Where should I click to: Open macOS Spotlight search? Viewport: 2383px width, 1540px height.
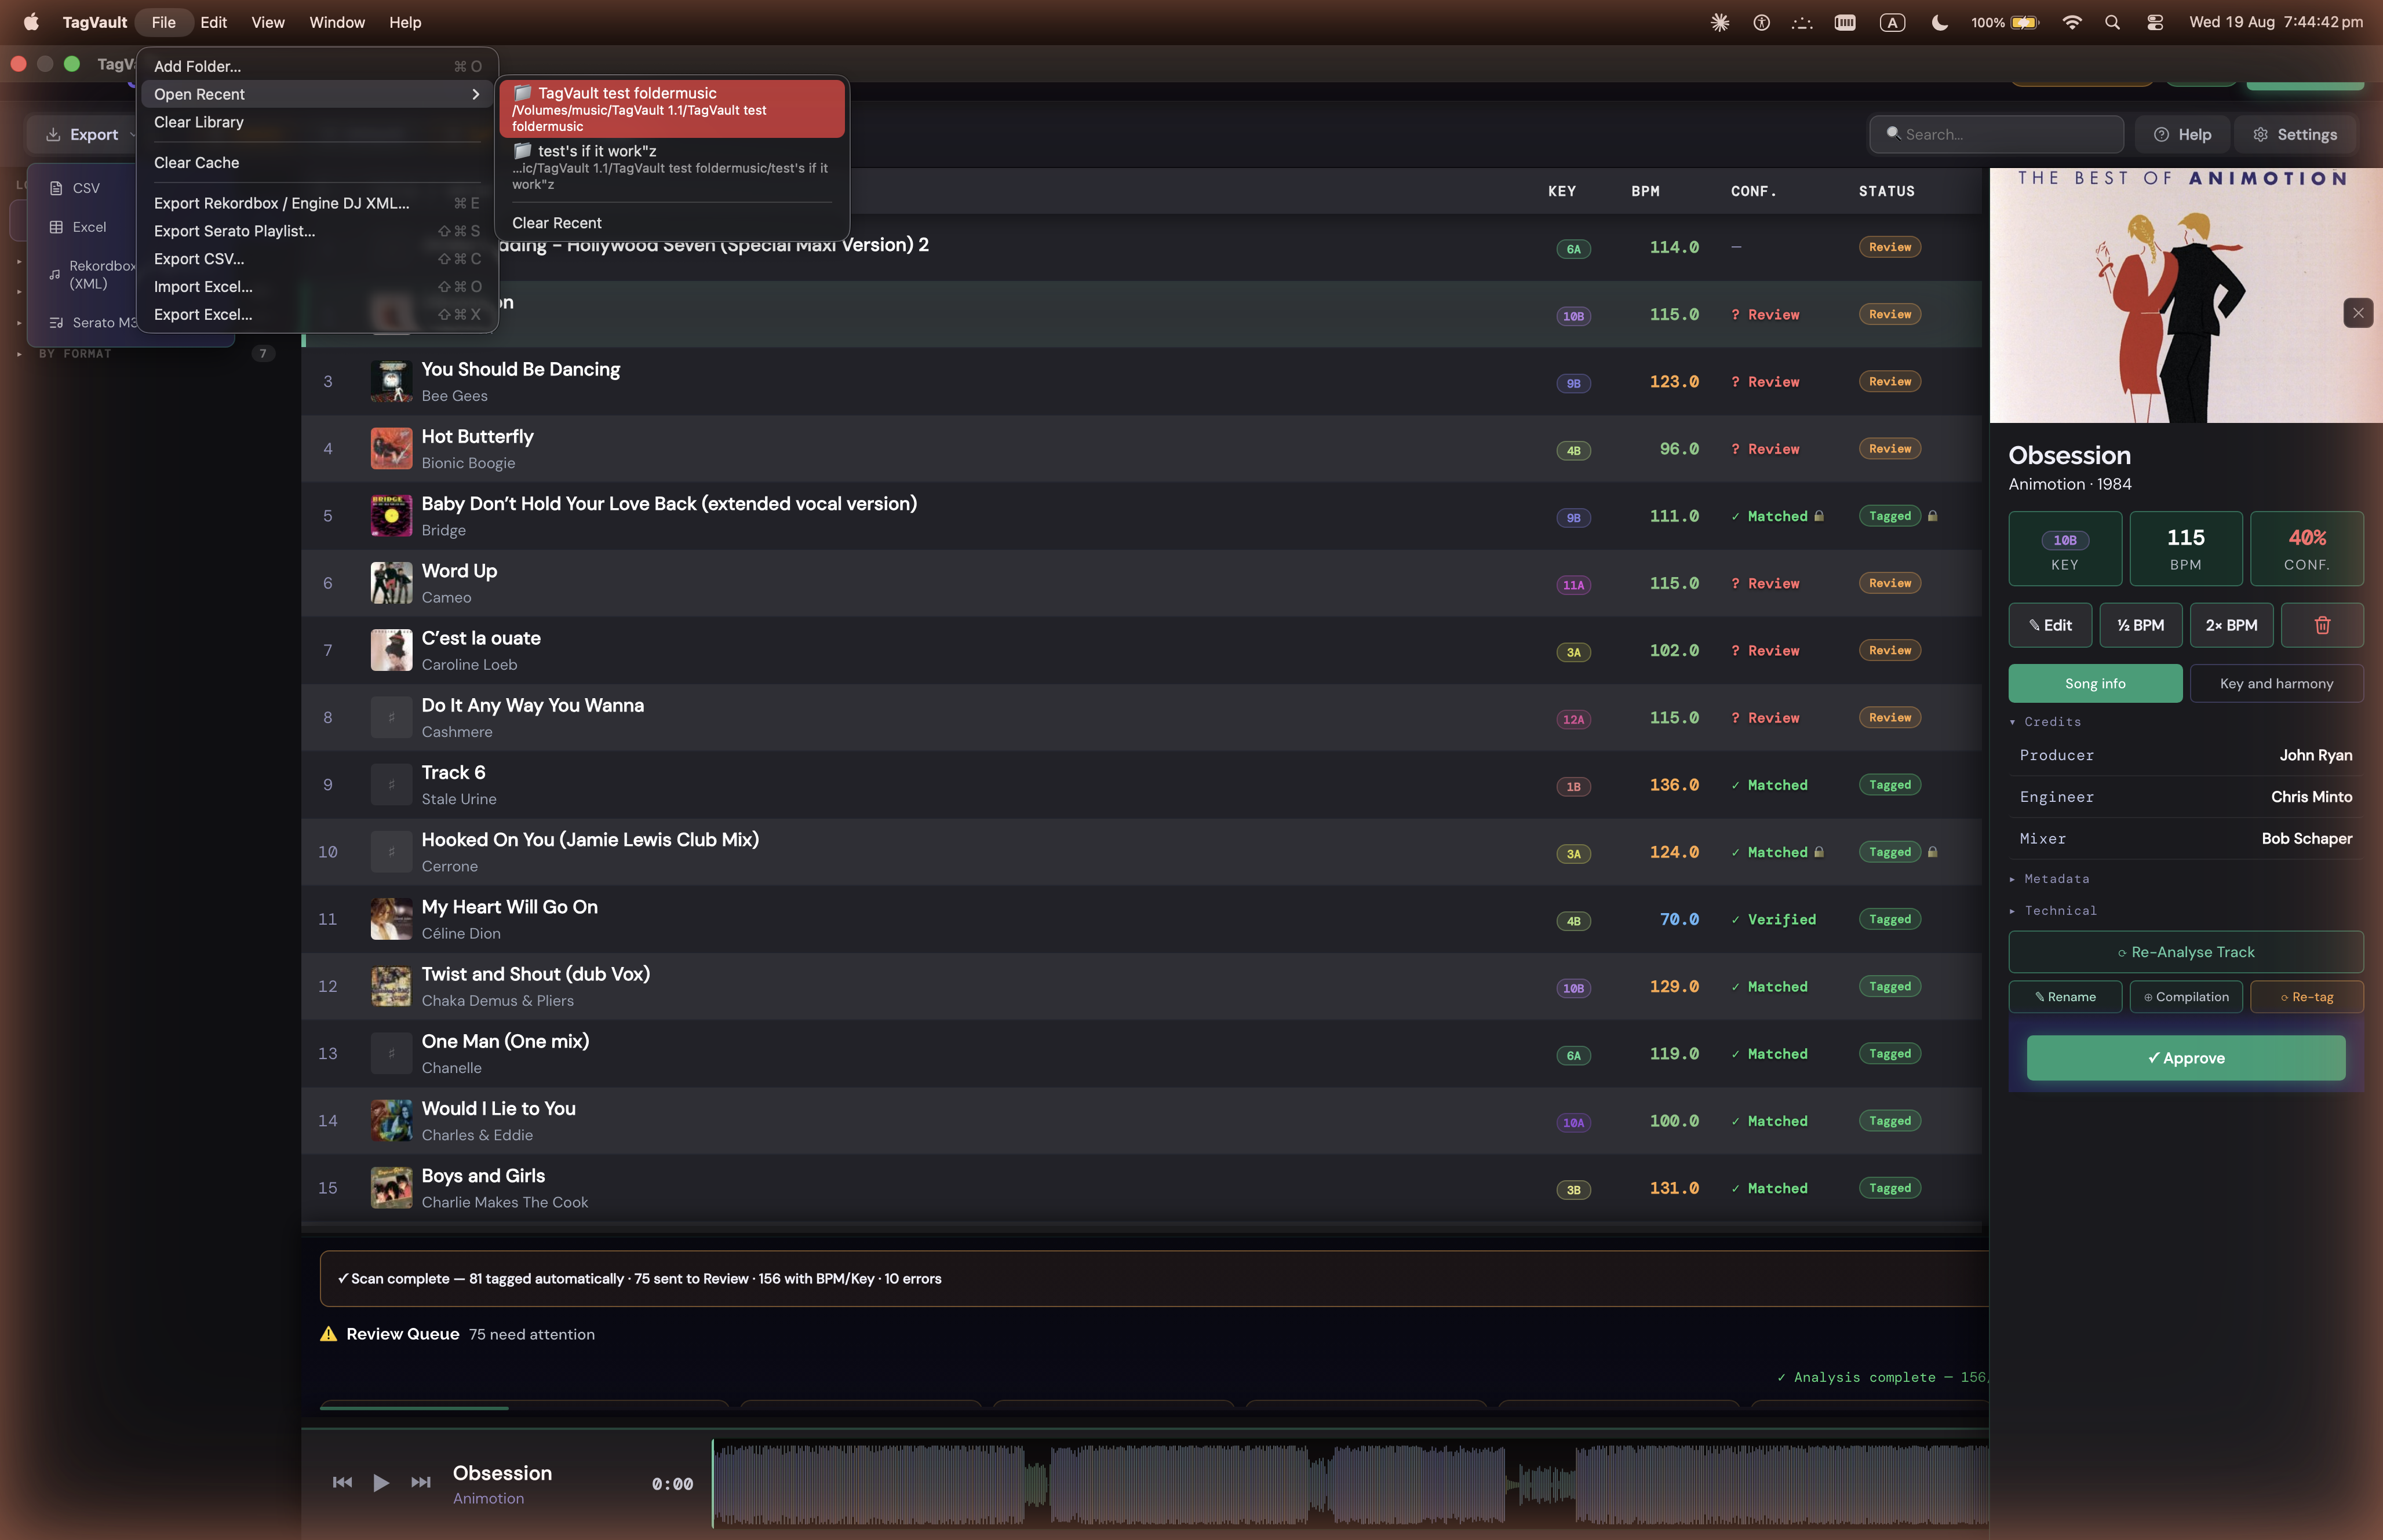(x=2112, y=22)
